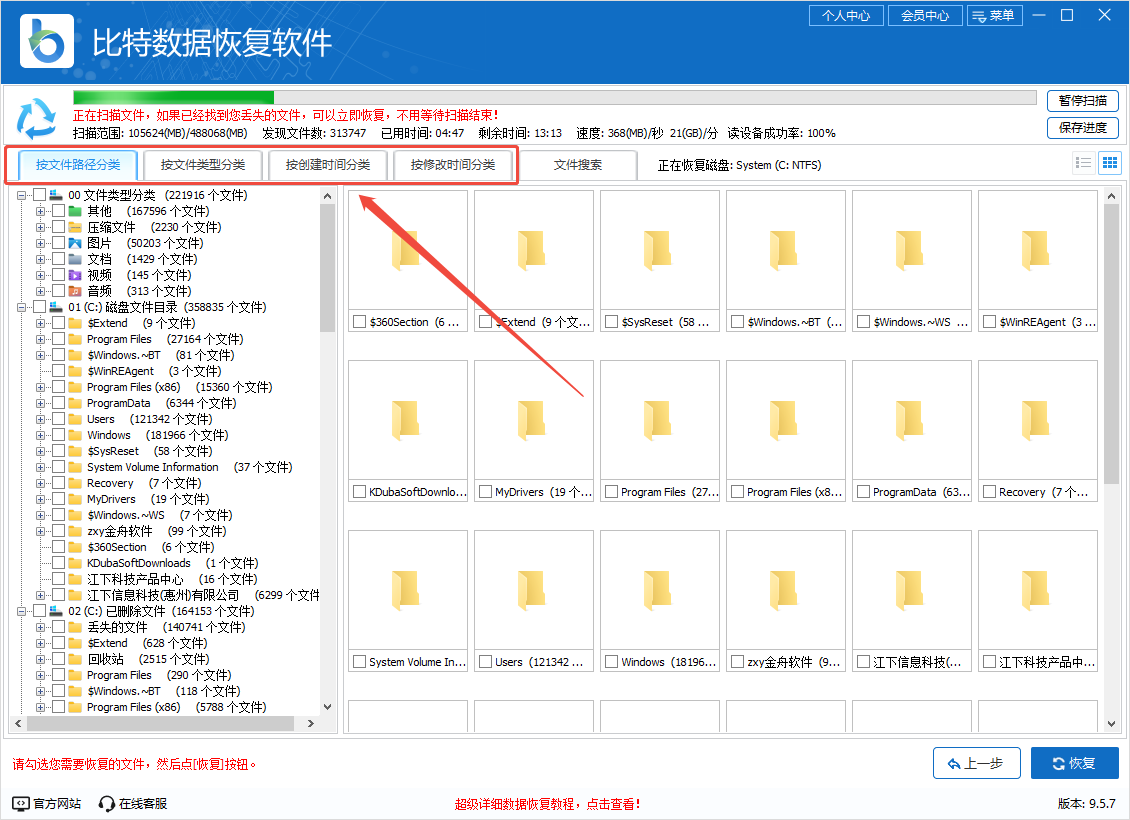Screen dimensions: 1130x820
Task: Check the 00 文件类型分类 root checkbox
Action: [x=40, y=195]
